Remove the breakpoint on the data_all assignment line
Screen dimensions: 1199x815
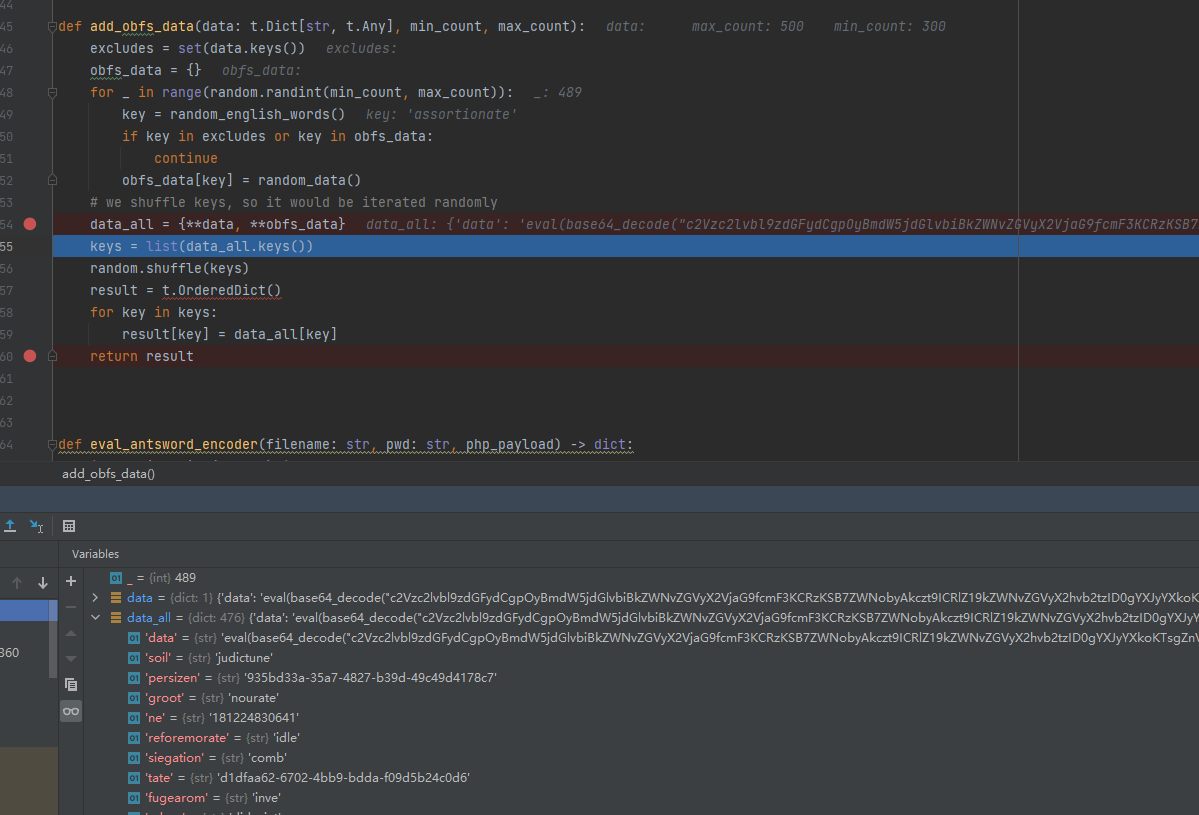point(30,224)
